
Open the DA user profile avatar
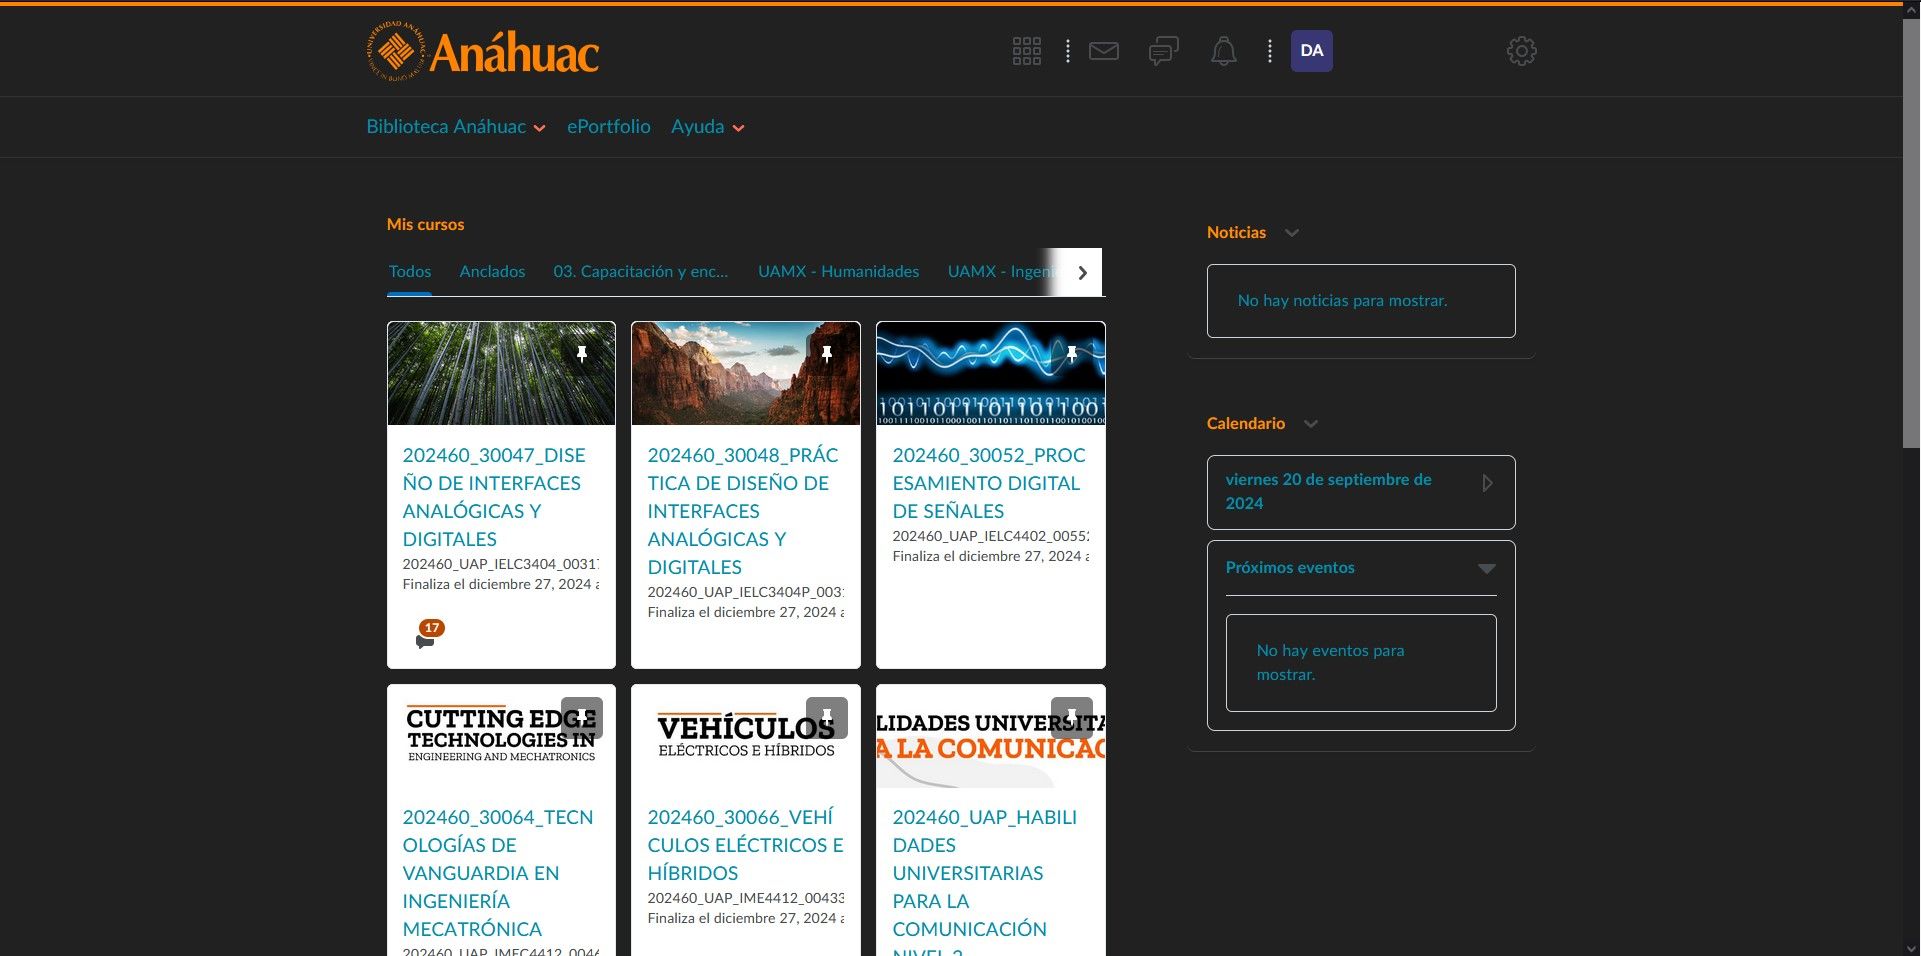(1312, 51)
